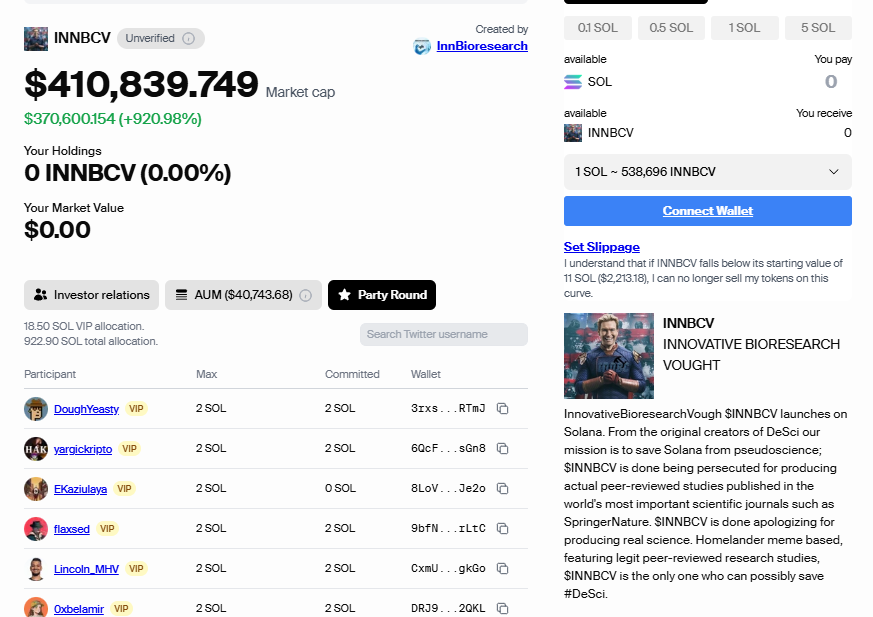Click the Max column header
873x617 pixels.
[x=207, y=374]
